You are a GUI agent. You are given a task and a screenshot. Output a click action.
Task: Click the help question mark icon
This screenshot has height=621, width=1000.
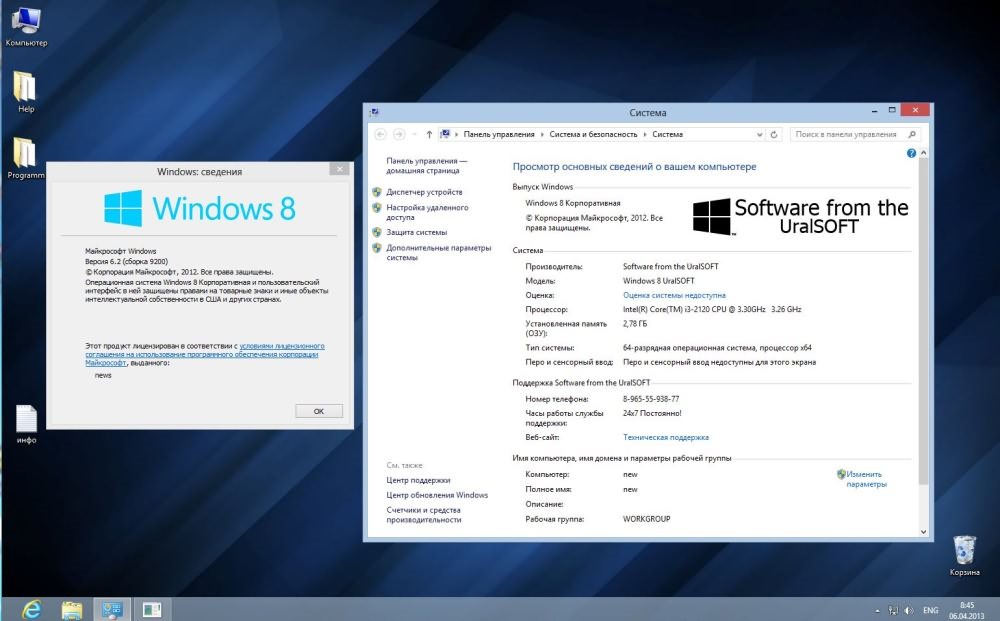[x=911, y=153]
